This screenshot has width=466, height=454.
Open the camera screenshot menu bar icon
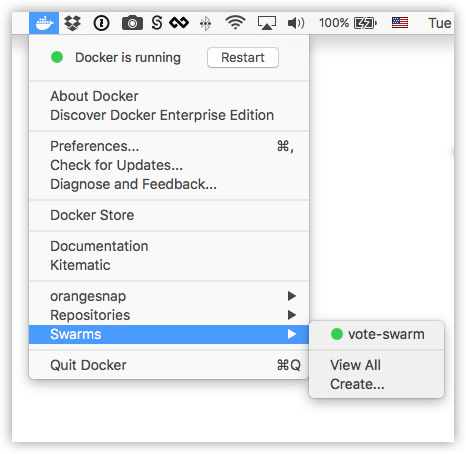point(132,23)
